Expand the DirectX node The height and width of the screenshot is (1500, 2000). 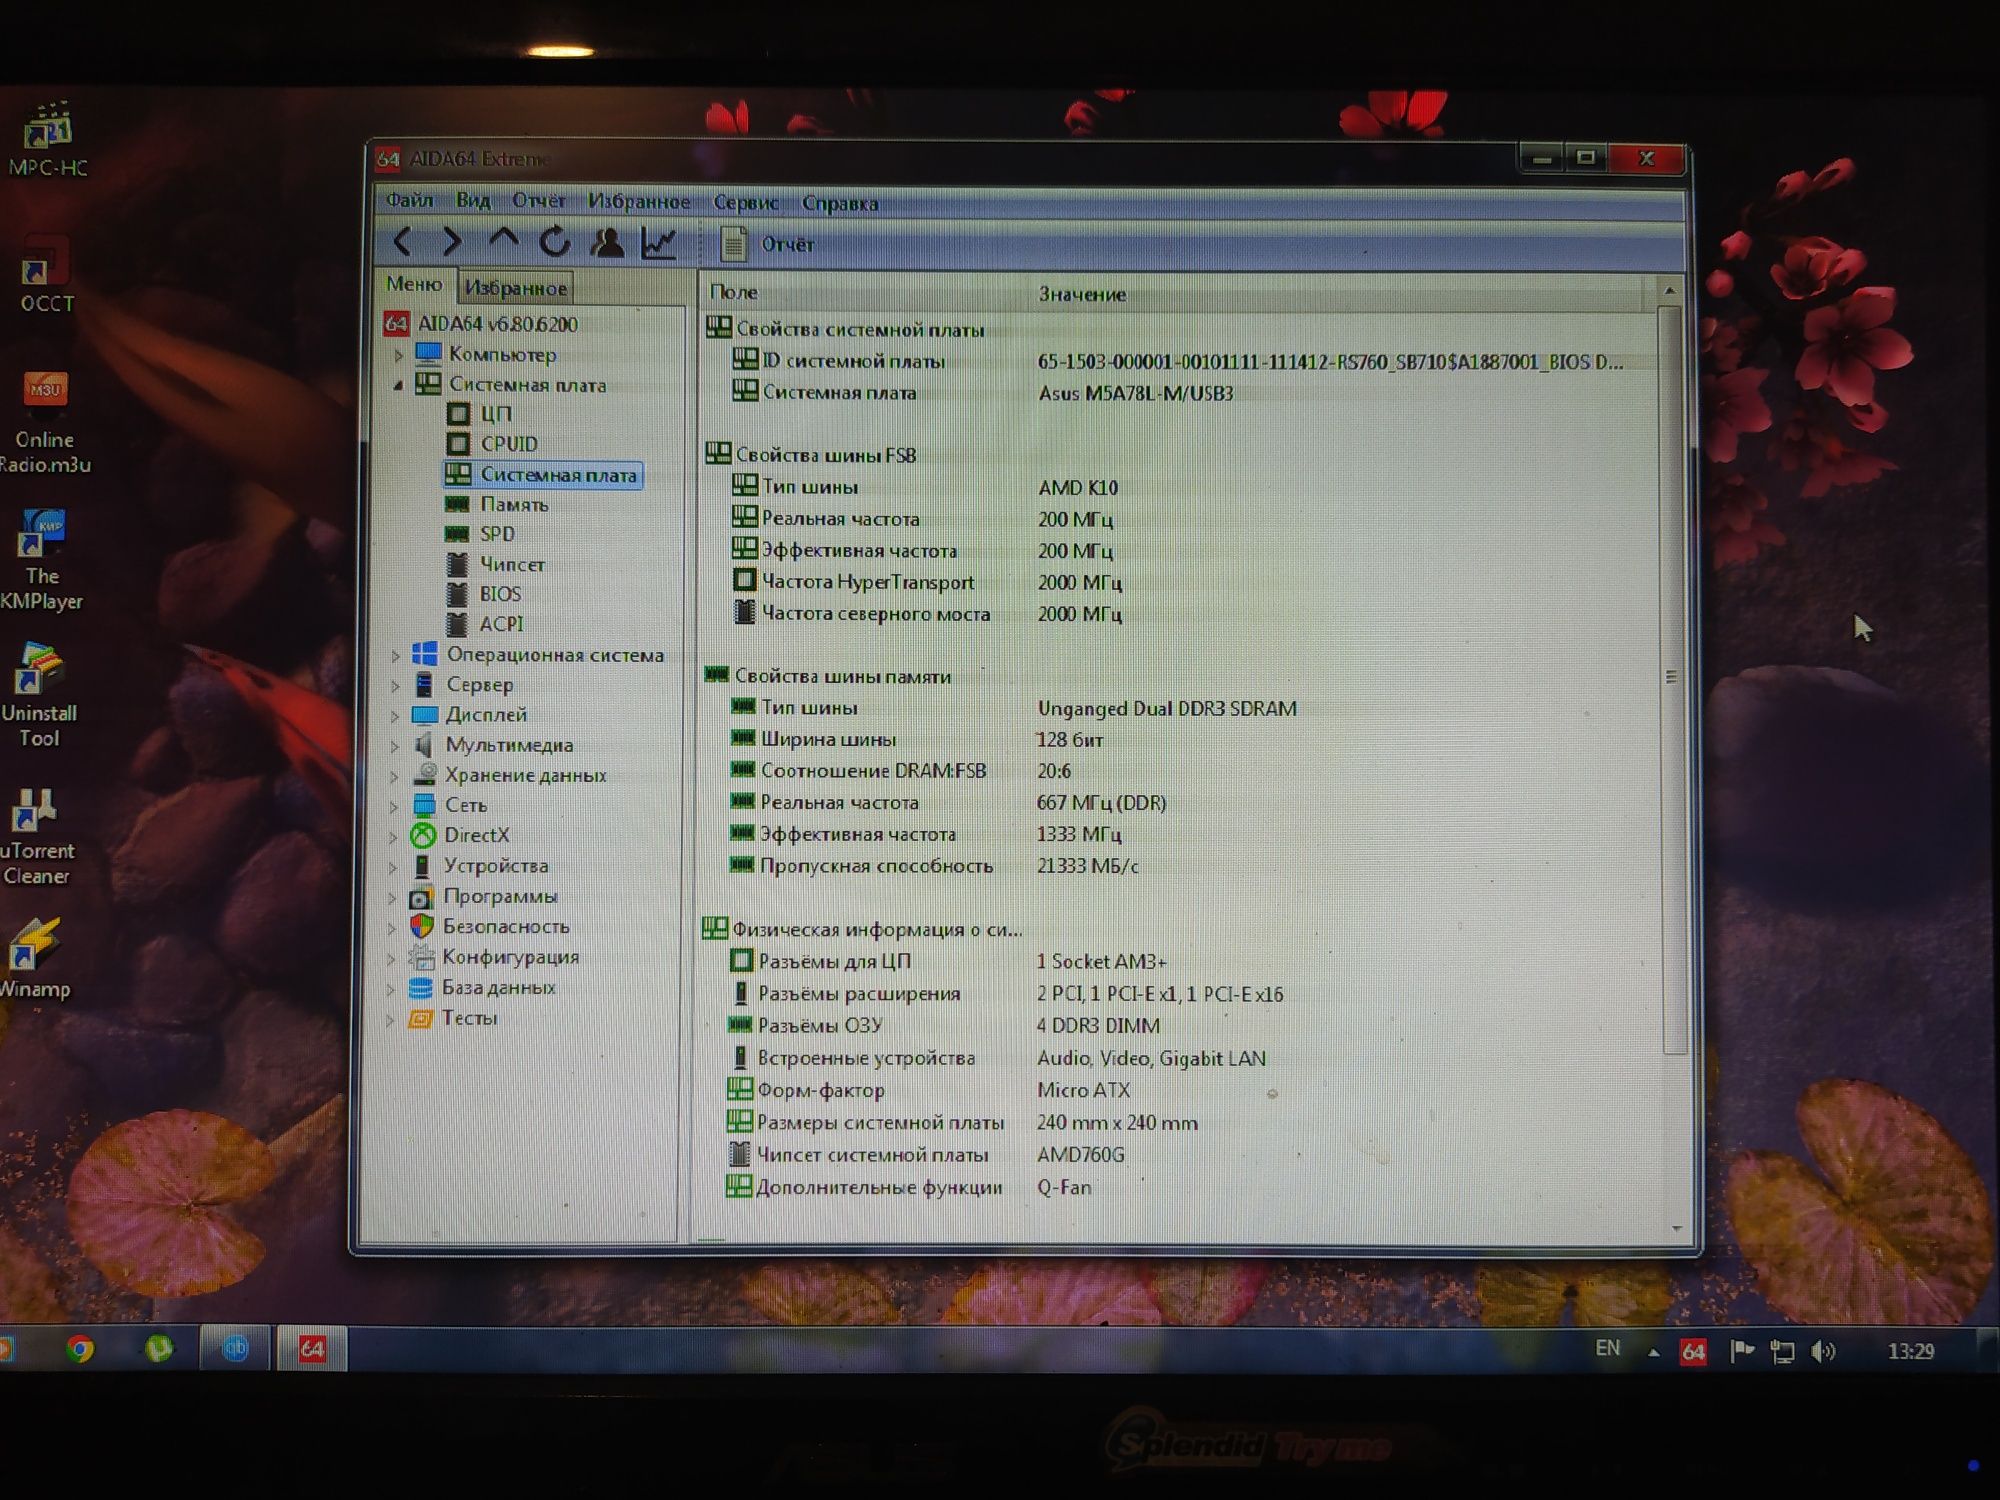(393, 836)
